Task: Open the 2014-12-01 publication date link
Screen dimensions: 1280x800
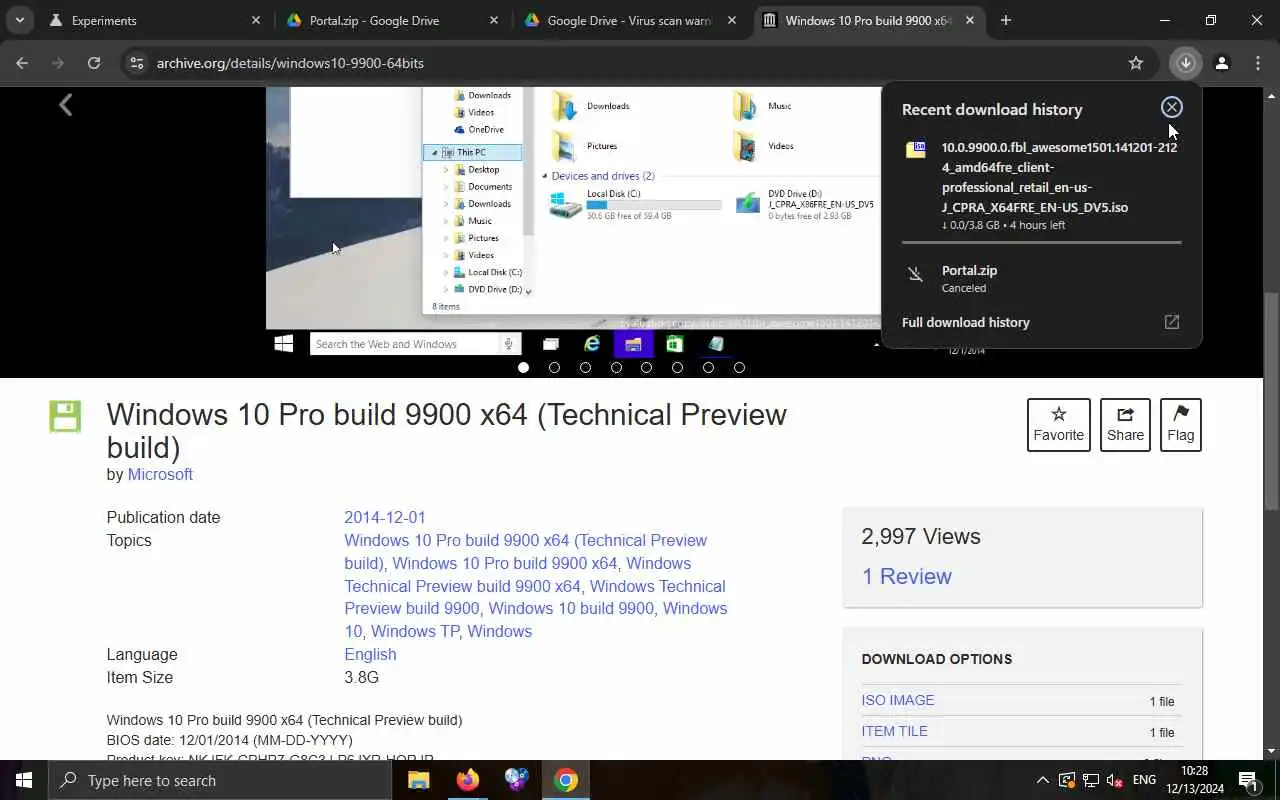Action: (x=385, y=517)
